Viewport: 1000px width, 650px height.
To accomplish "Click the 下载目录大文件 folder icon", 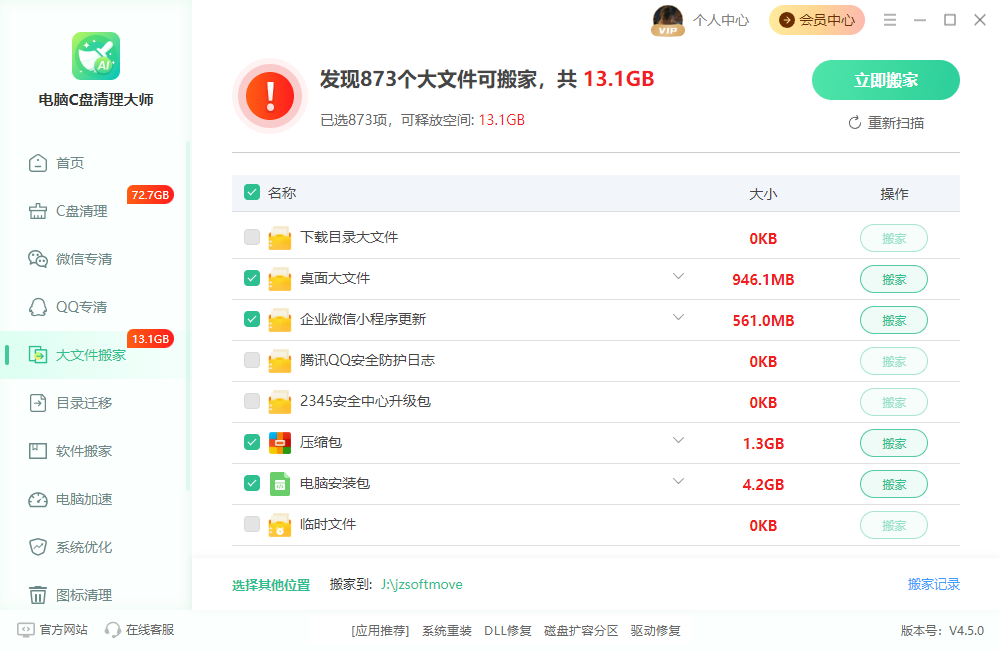I will [x=279, y=238].
